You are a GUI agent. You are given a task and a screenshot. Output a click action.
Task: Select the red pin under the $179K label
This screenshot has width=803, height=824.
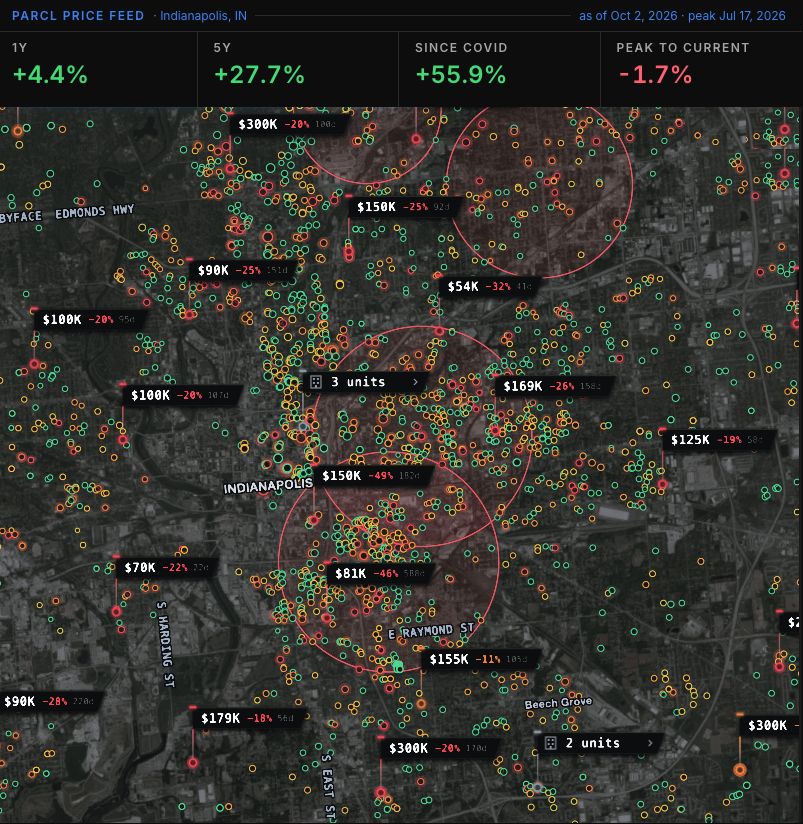tap(193, 763)
